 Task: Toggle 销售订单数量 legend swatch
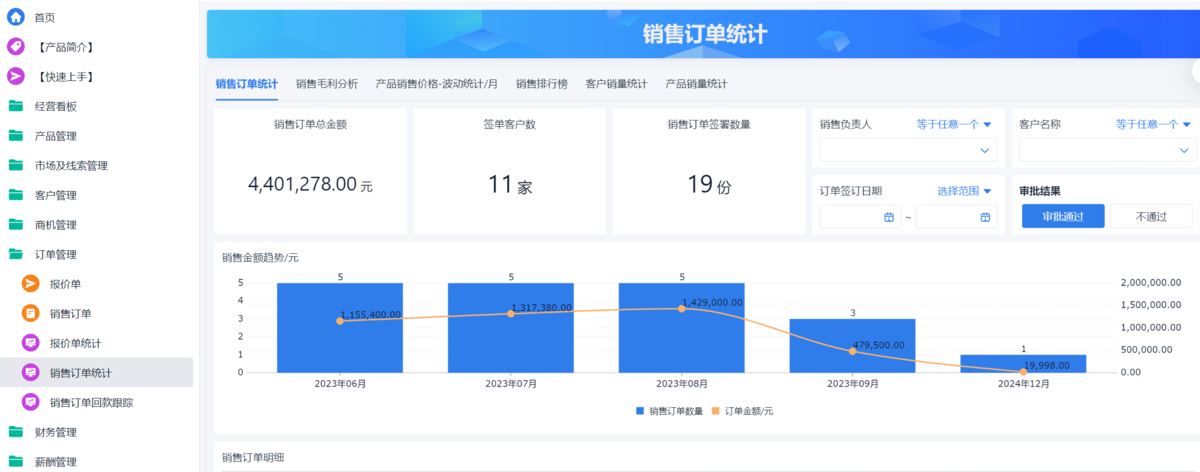(640, 411)
